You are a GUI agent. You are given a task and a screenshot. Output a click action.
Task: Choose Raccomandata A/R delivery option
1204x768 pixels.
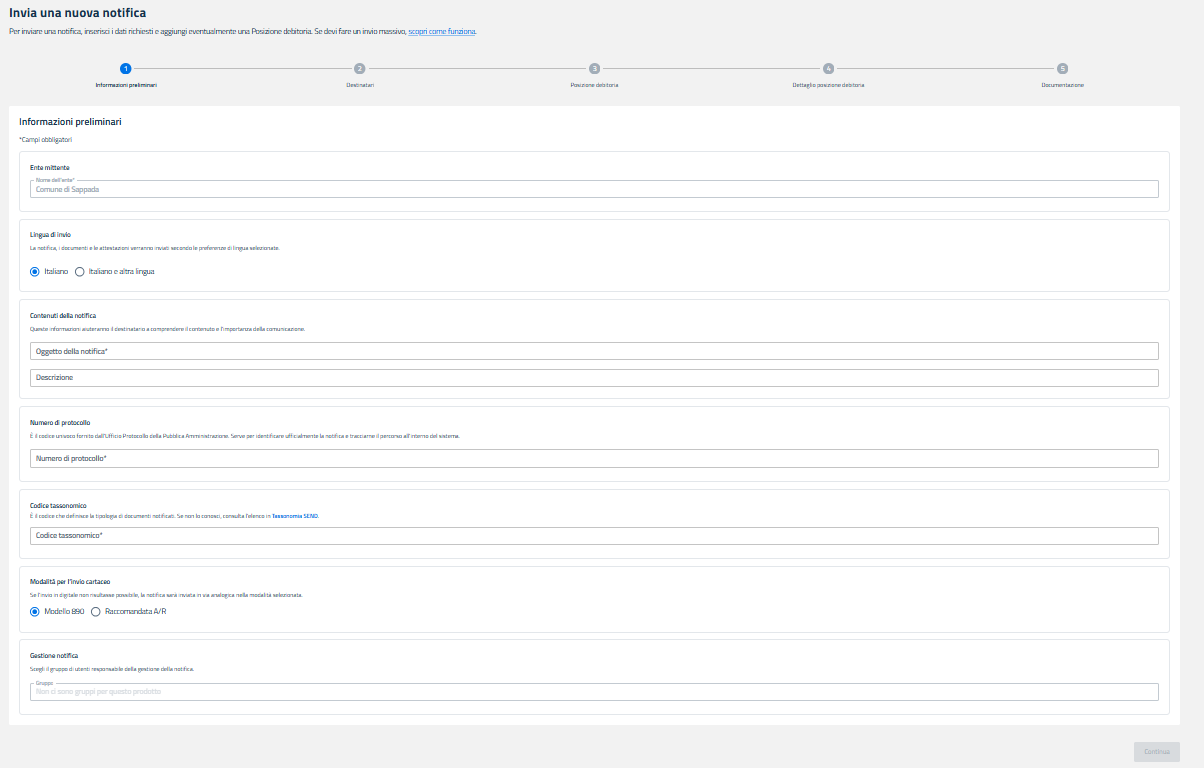(x=96, y=611)
